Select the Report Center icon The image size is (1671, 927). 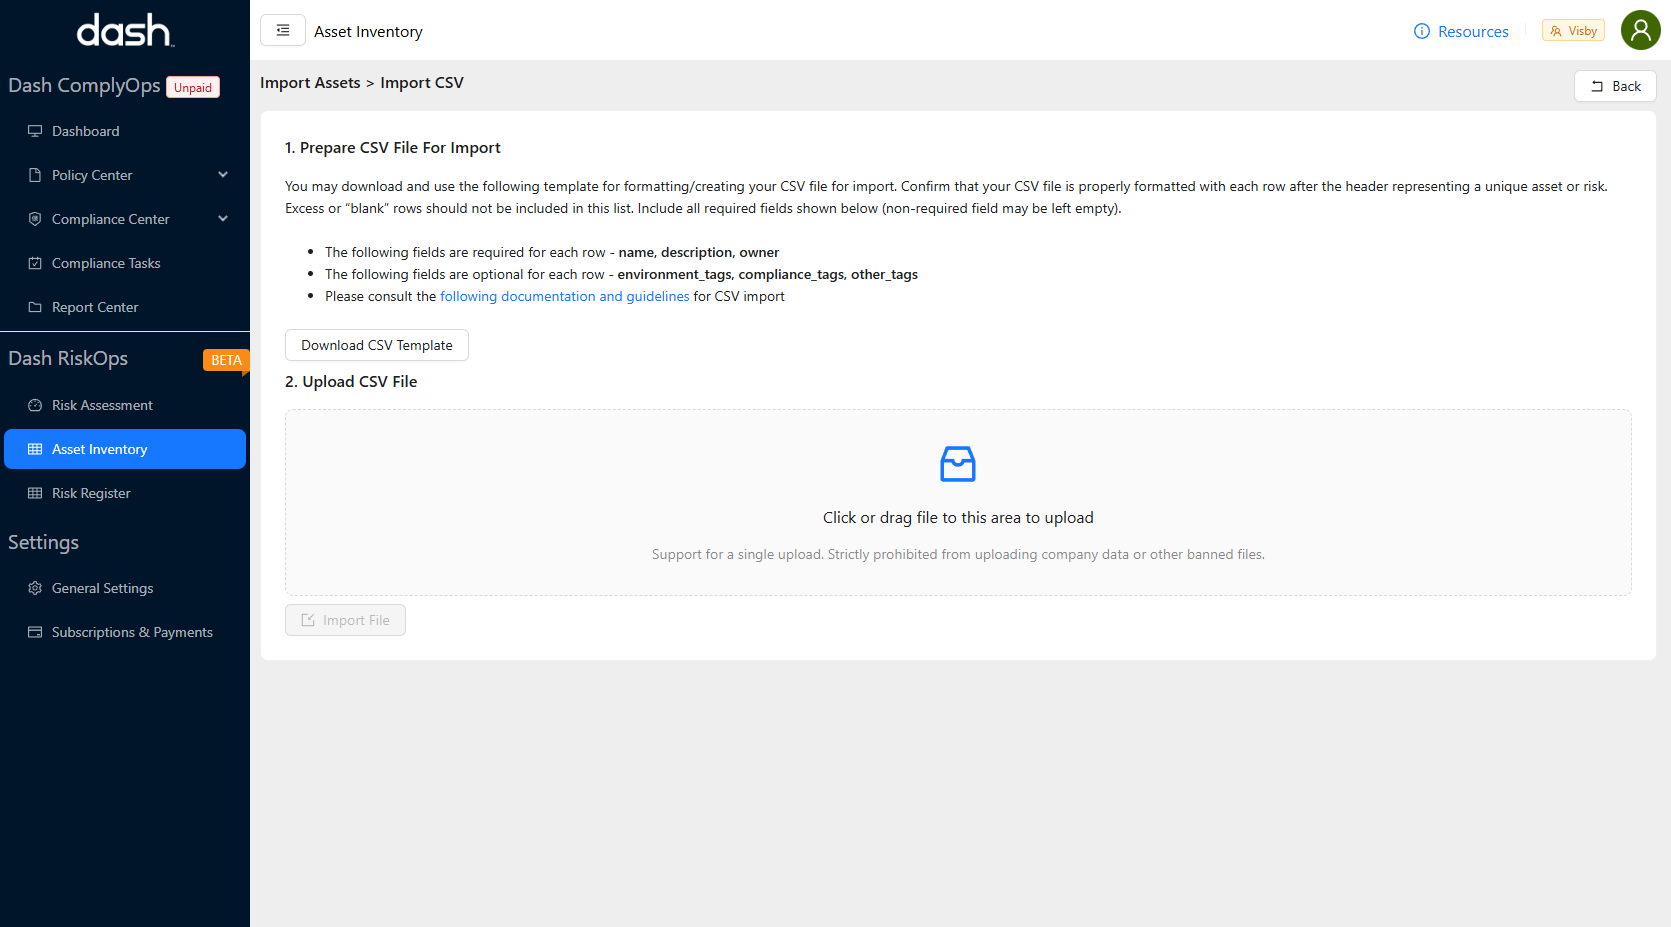point(36,307)
